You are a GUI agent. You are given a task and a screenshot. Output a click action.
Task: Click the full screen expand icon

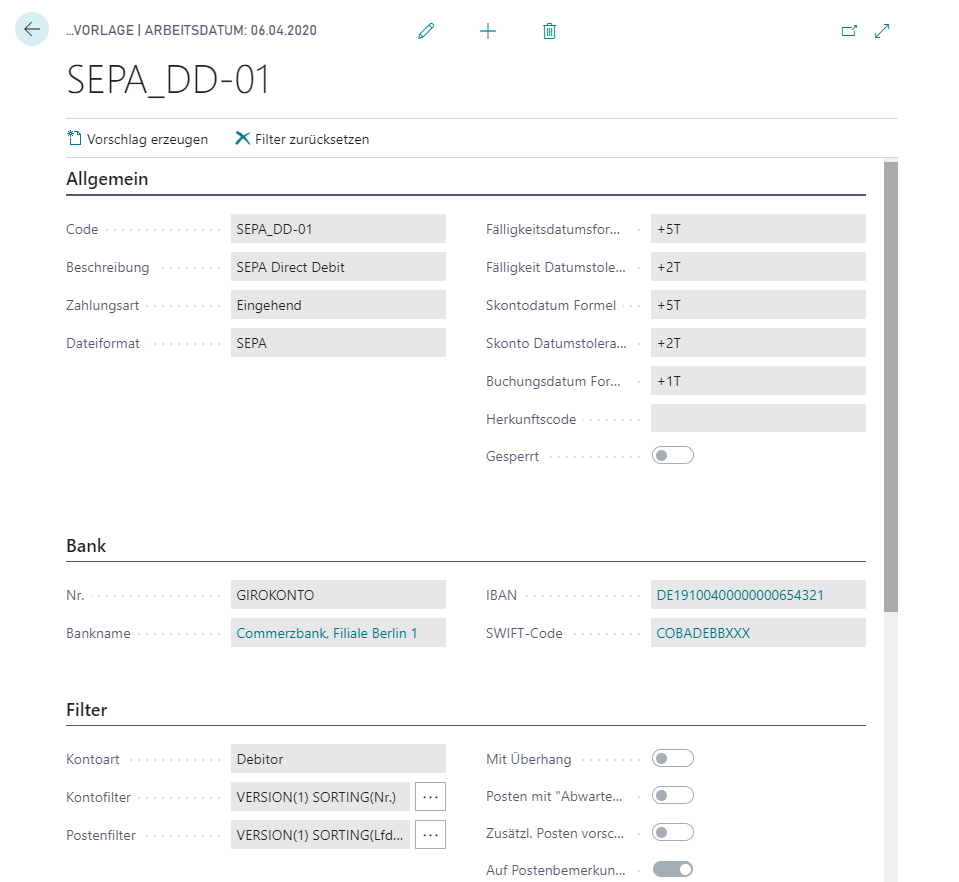[x=882, y=31]
